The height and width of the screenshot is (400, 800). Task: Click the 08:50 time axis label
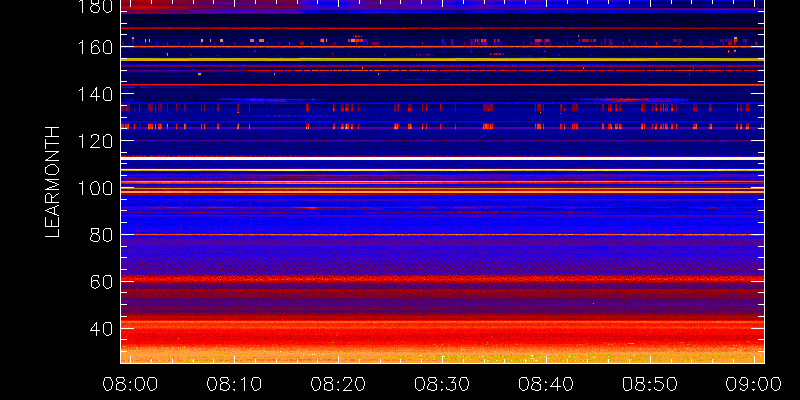651,384
